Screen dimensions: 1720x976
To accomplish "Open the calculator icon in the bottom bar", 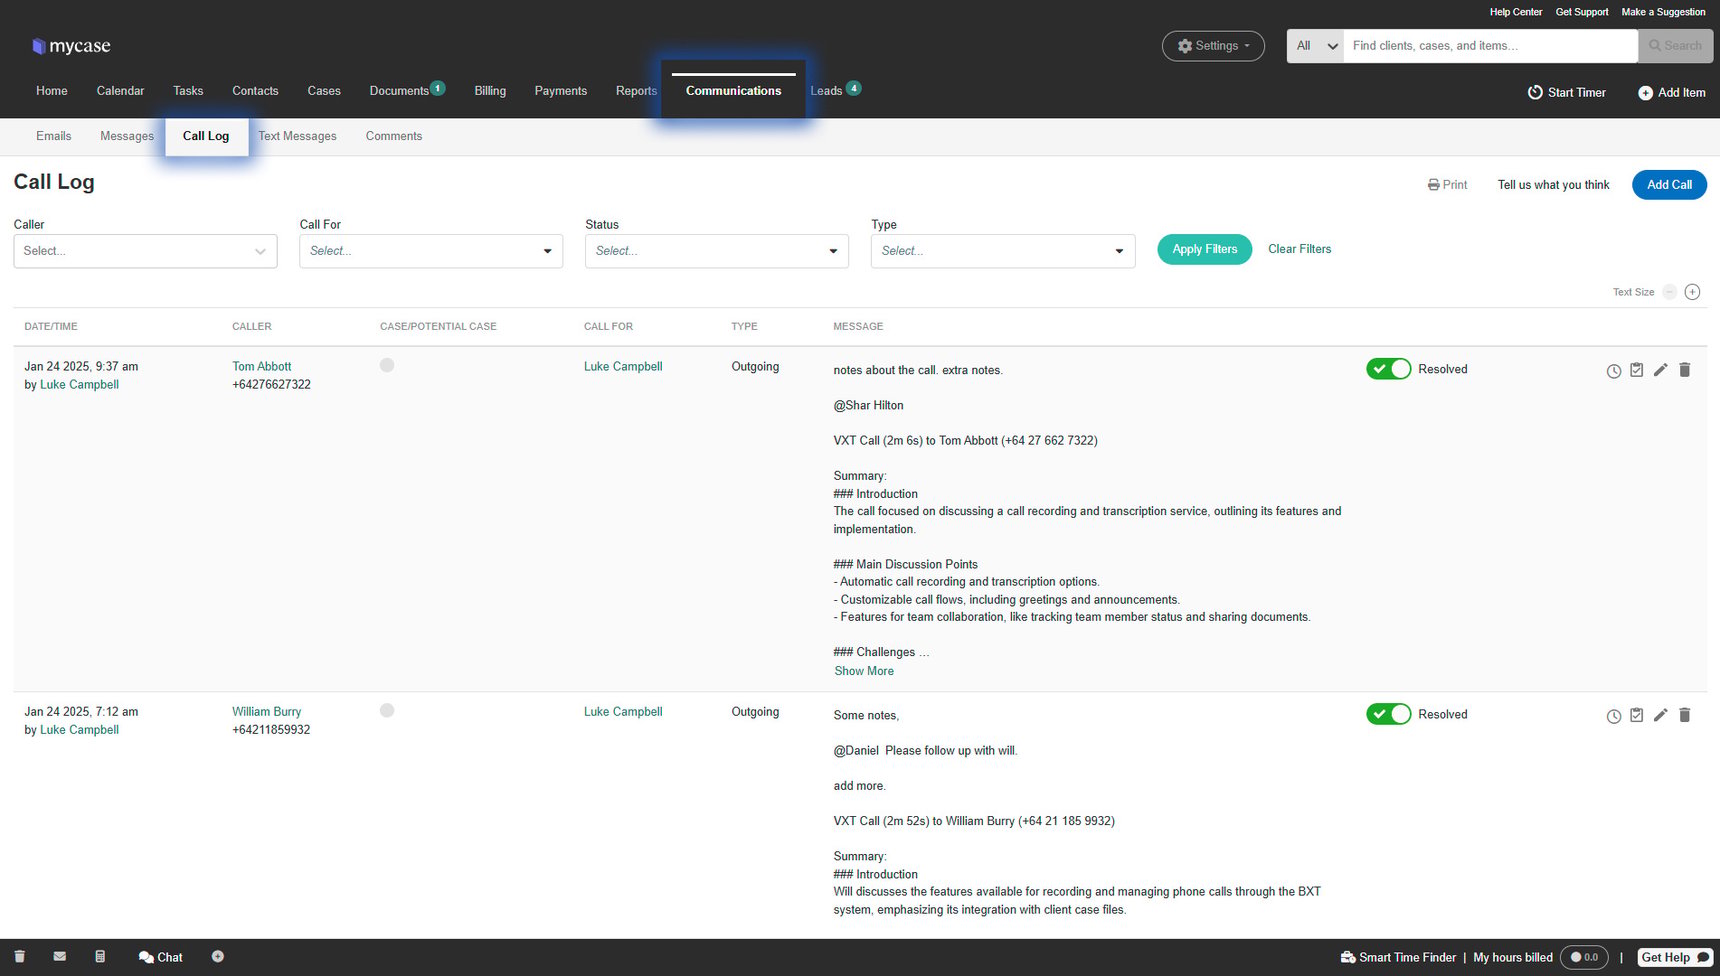I will 100,957.
